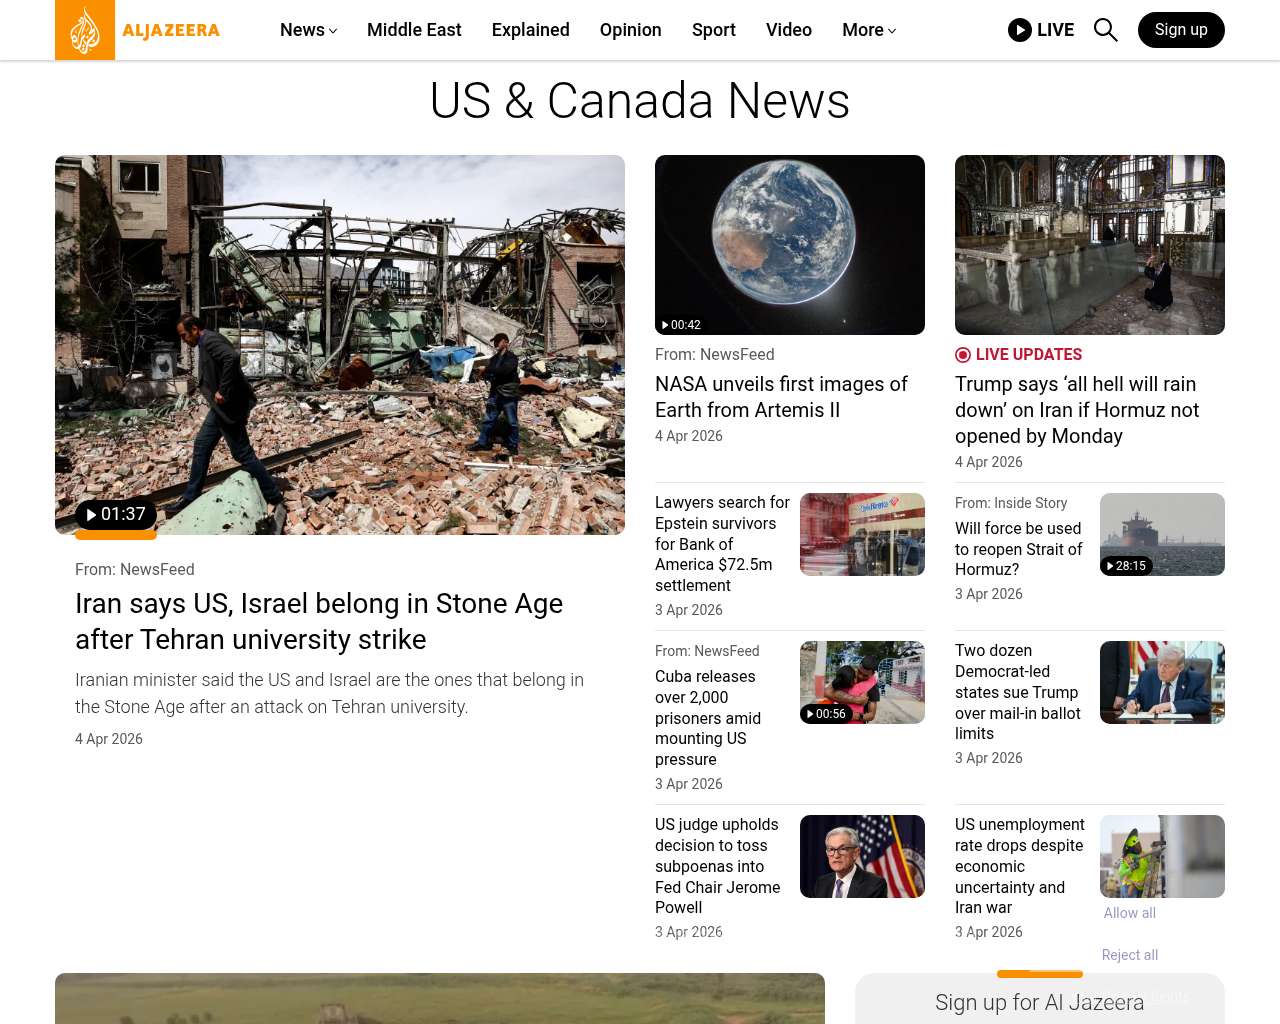Play the 01:37 Iran video
The width and height of the screenshot is (1280, 1024).
coord(116,514)
